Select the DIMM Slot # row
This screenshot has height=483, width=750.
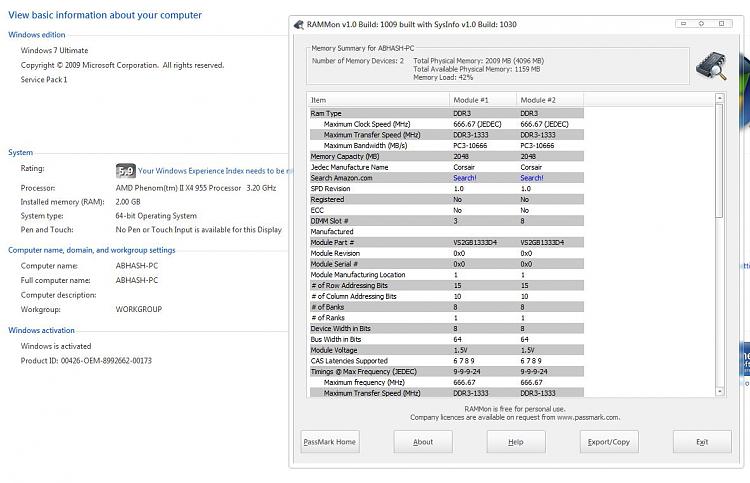(x=446, y=221)
